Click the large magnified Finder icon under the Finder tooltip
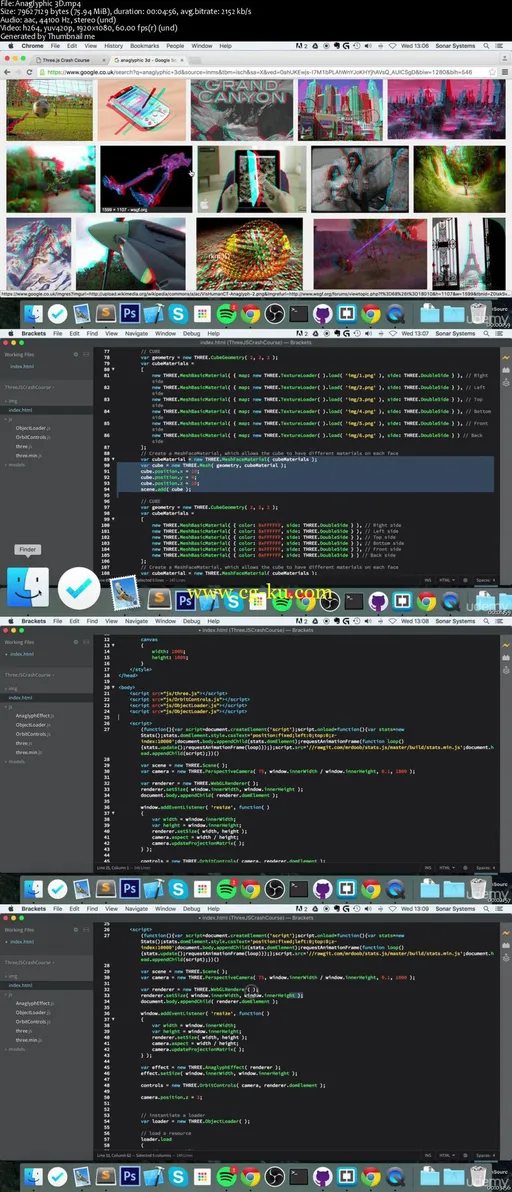Viewport: 512px width, 1192px height. click(28, 587)
